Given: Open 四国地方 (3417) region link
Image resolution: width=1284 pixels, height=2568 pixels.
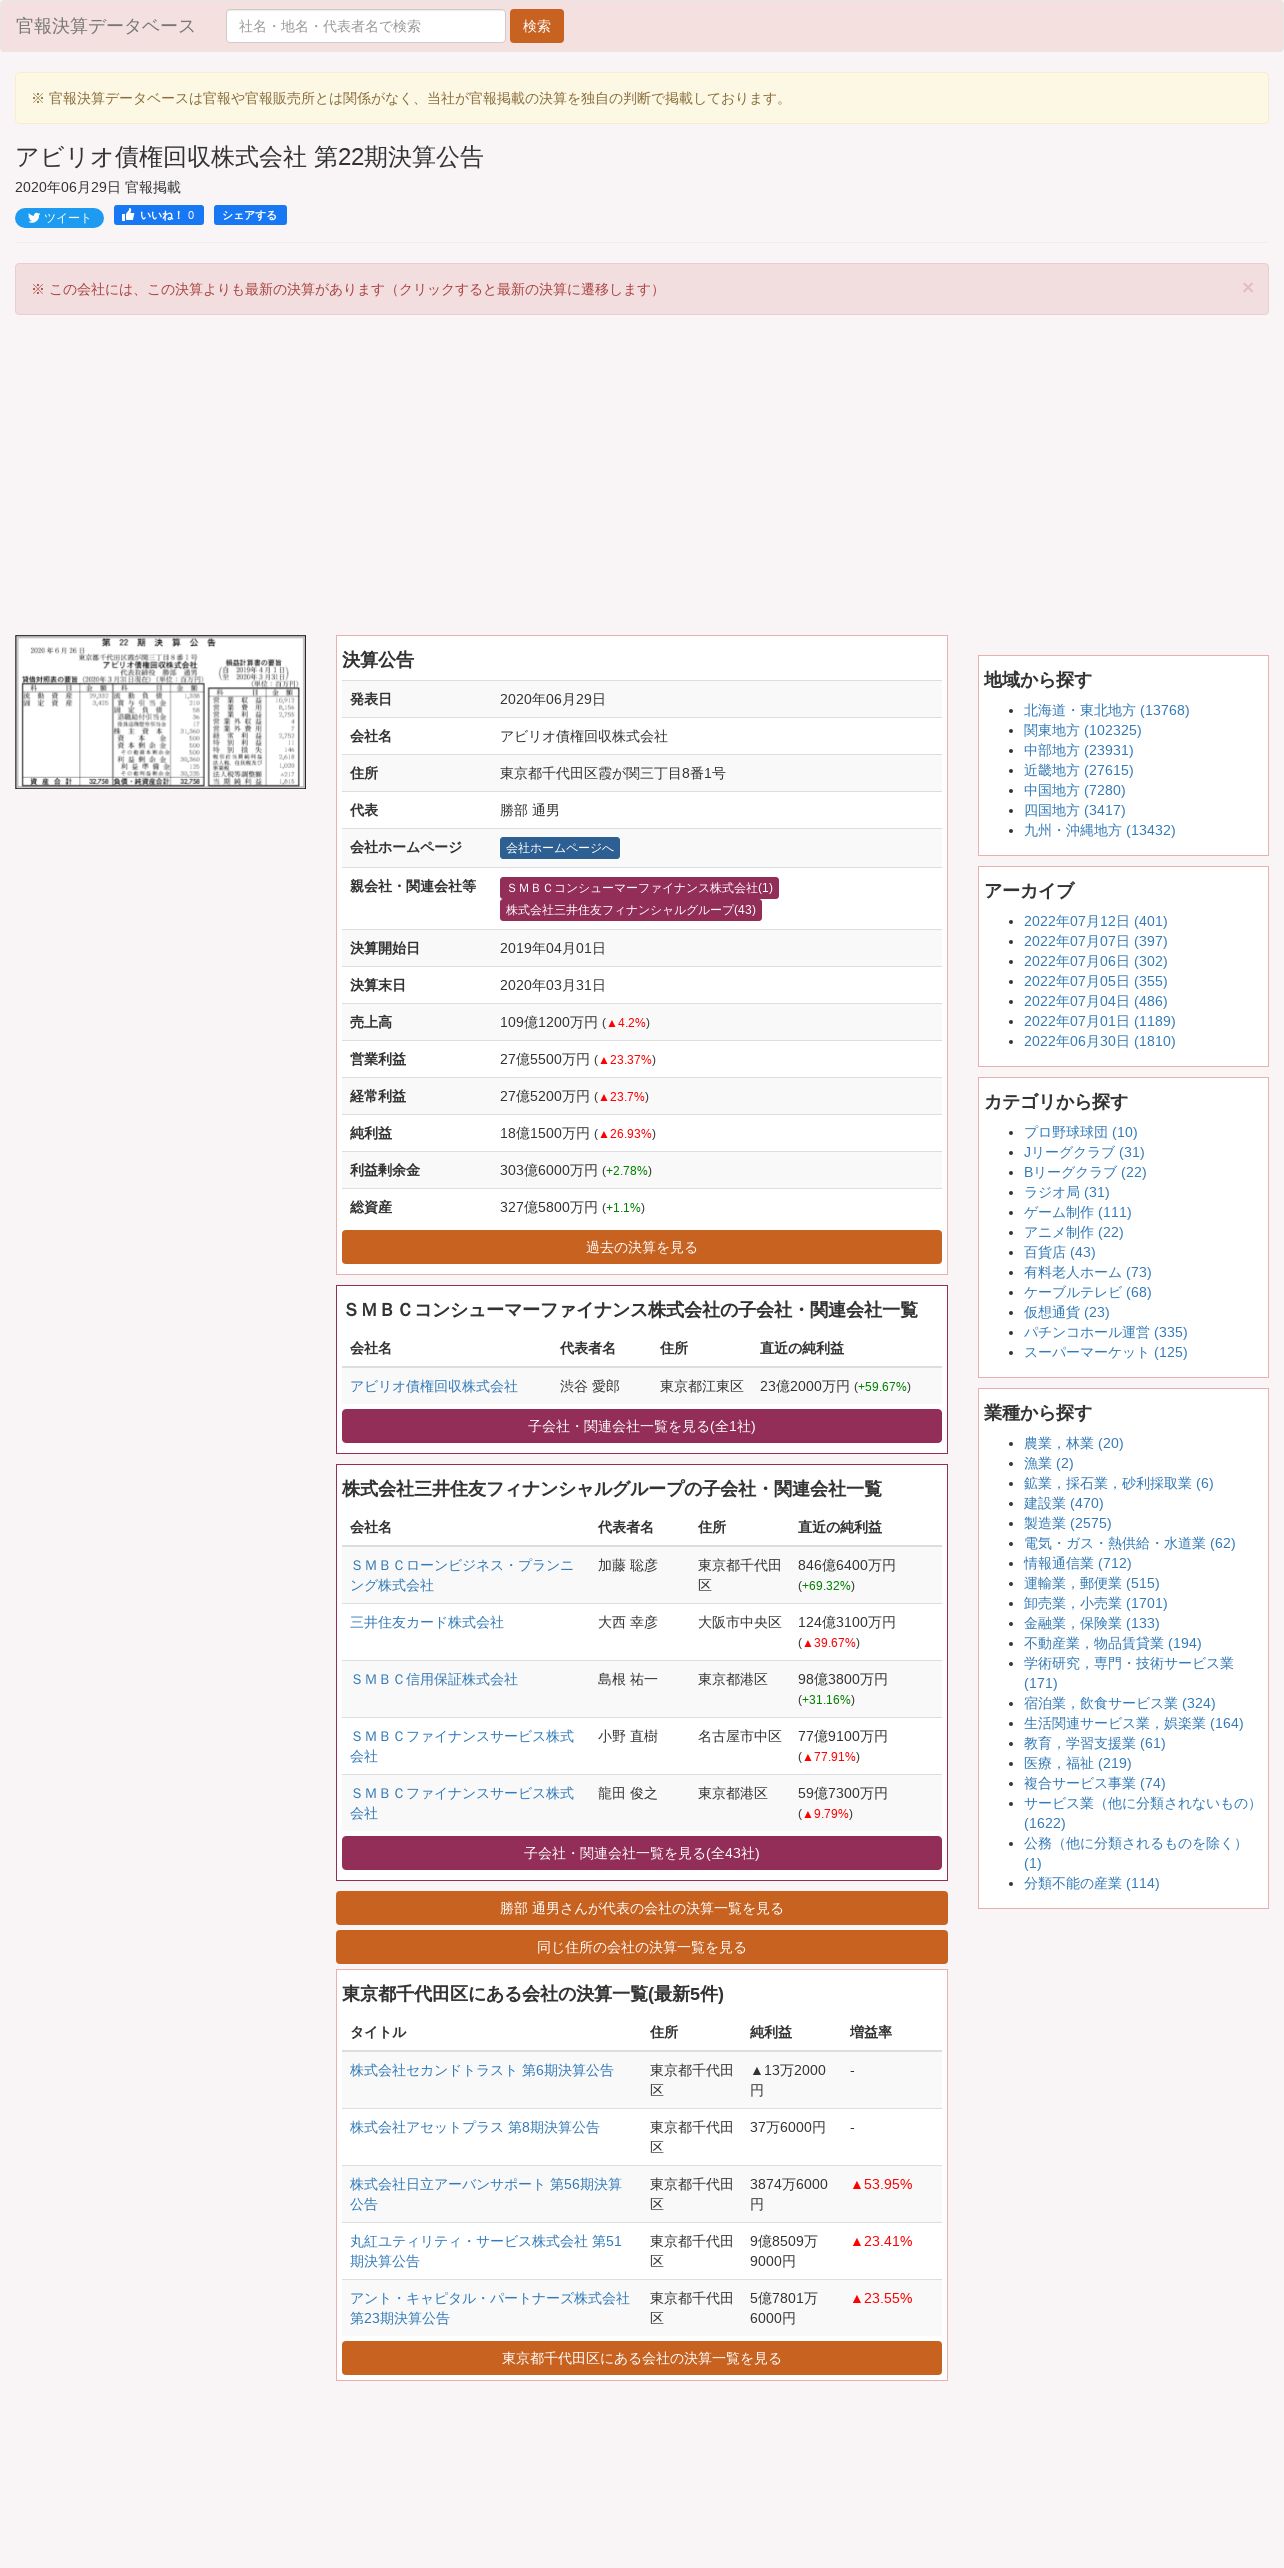Looking at the screenshot, I should coord(1074,810).
